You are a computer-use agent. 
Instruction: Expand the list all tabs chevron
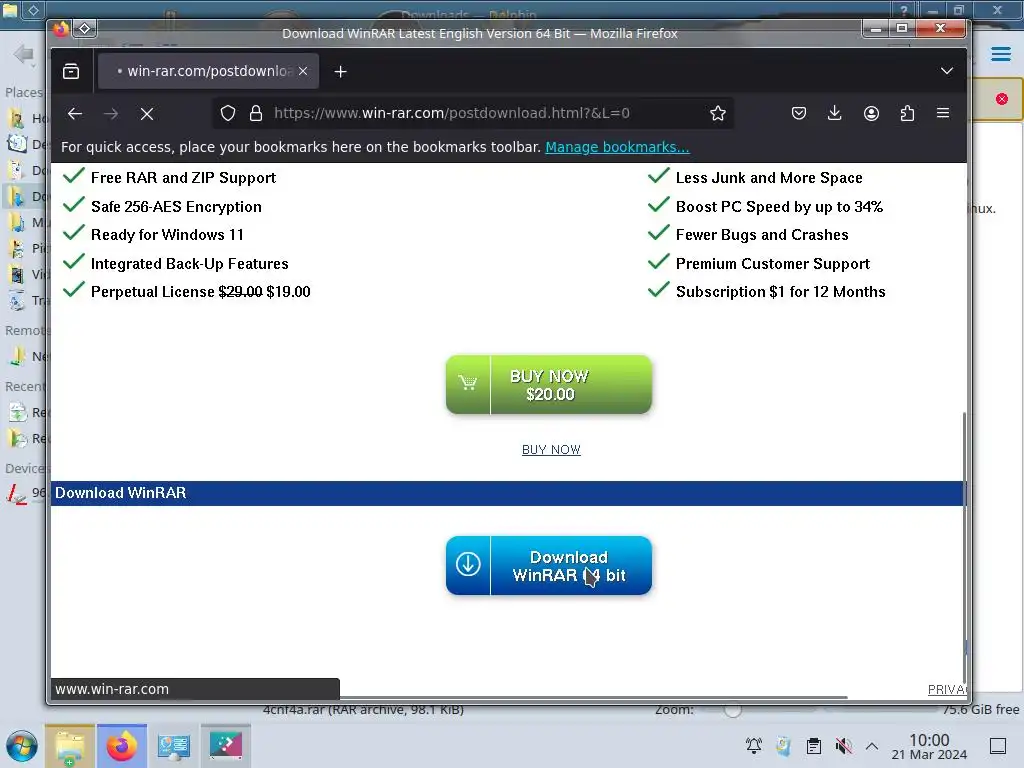point(947,71)
